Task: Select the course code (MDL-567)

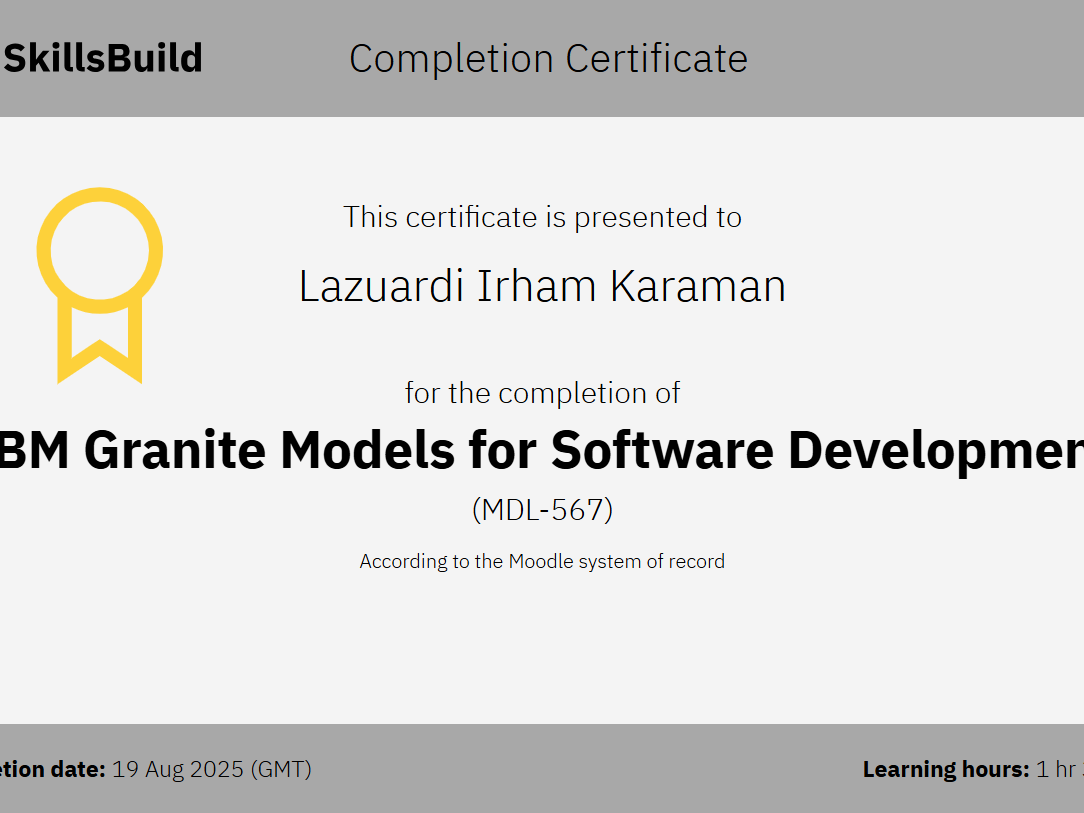Action: pos(543,509)
